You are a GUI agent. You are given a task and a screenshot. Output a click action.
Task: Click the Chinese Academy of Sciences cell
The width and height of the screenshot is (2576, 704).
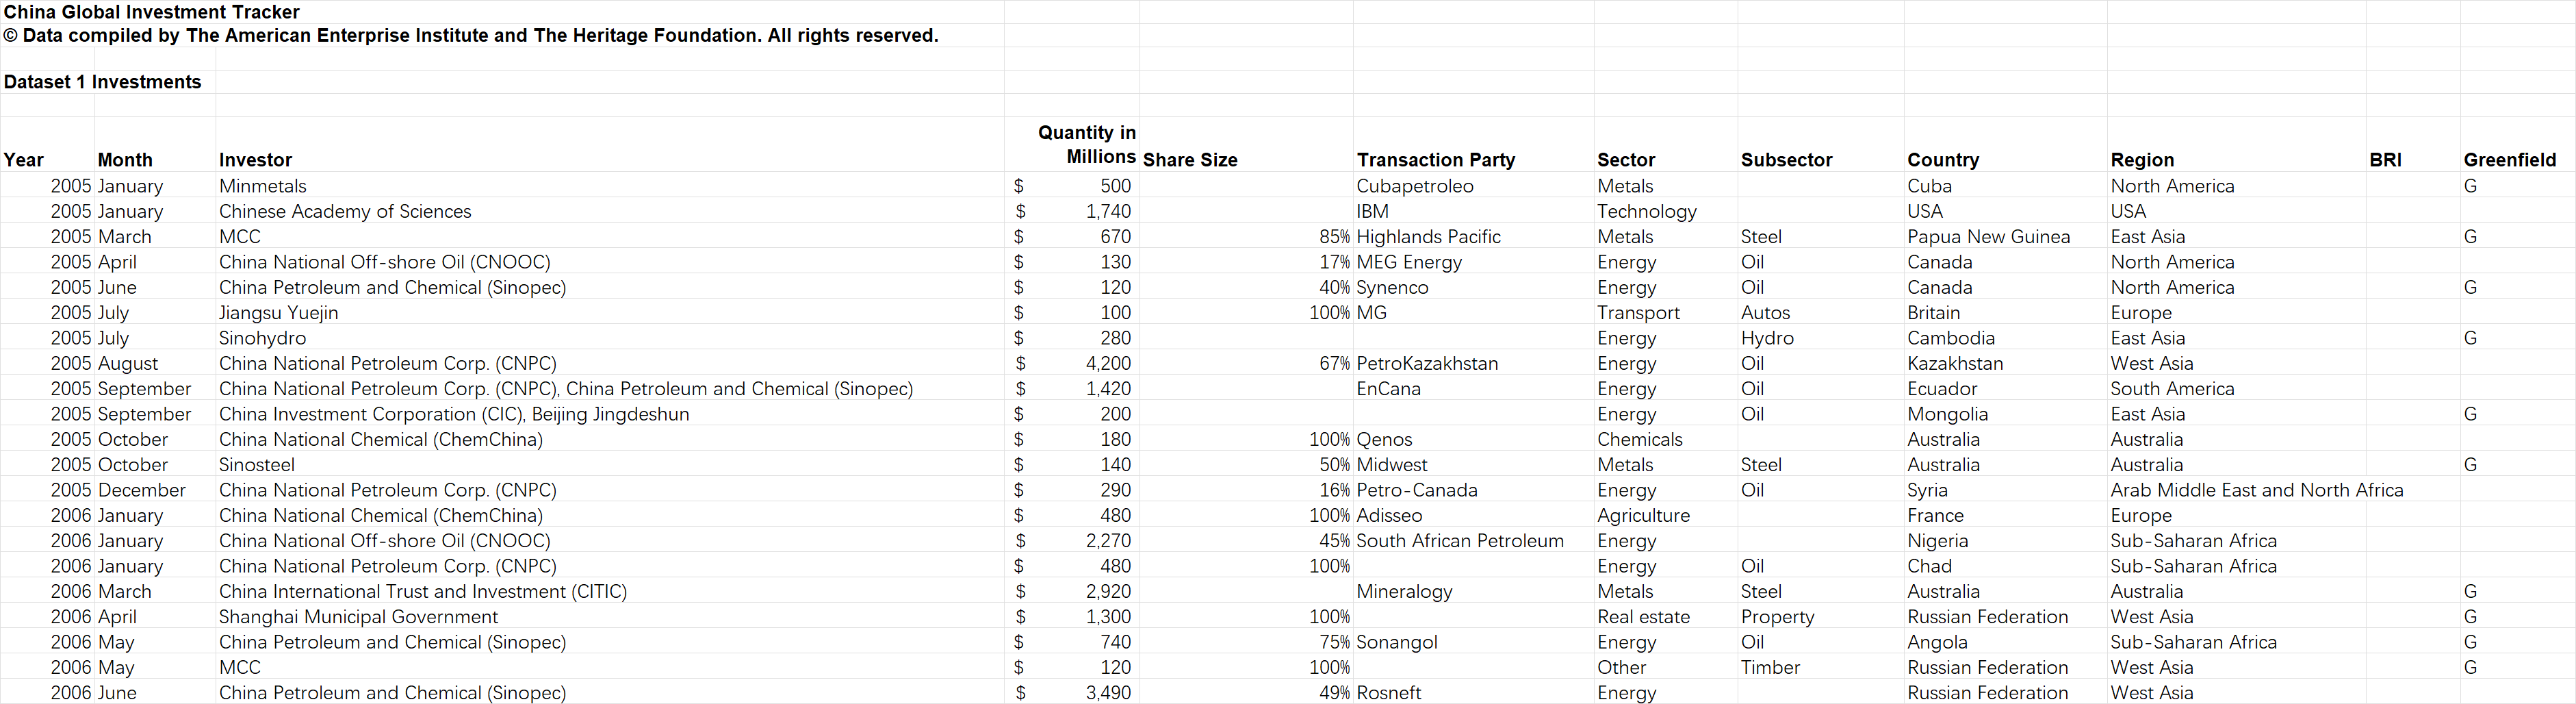345,211
